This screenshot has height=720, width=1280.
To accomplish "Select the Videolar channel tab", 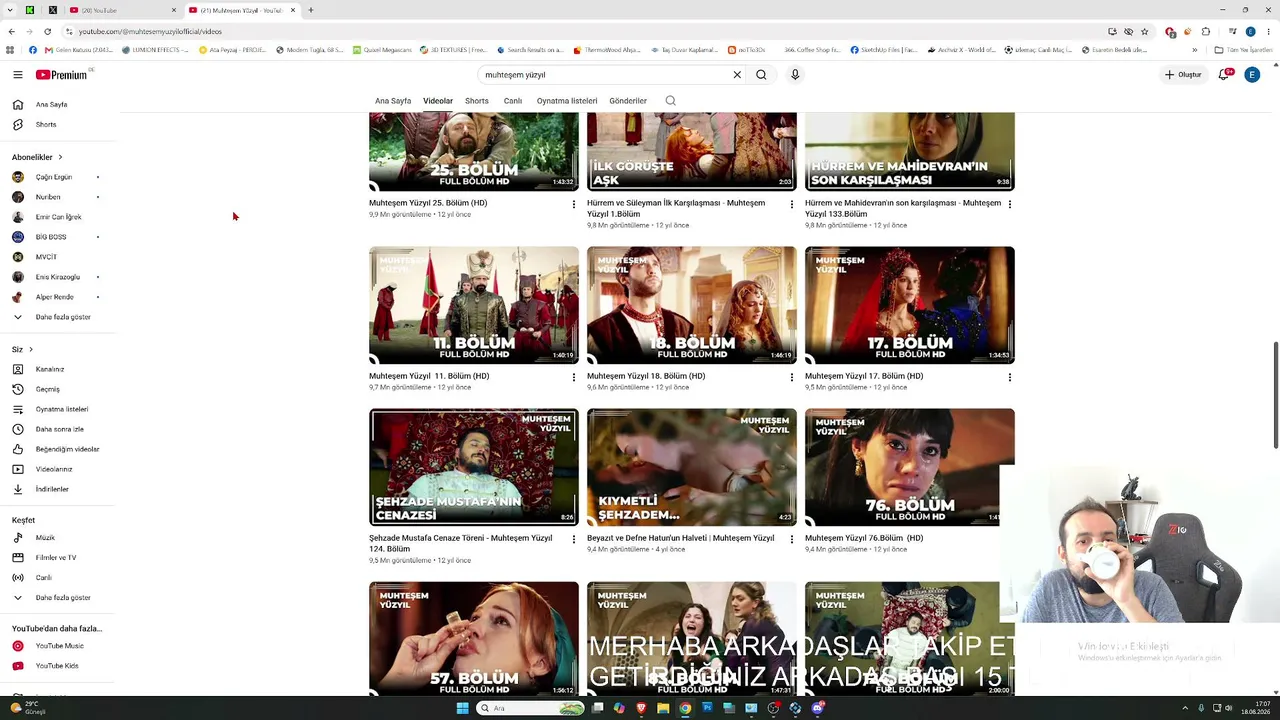I will pos(438,101).
